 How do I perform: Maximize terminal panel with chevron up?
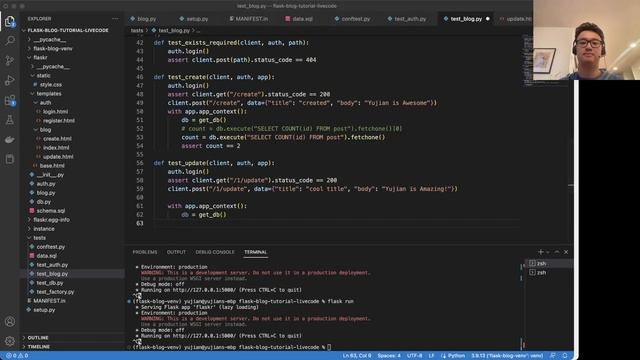tap(557, 252)
